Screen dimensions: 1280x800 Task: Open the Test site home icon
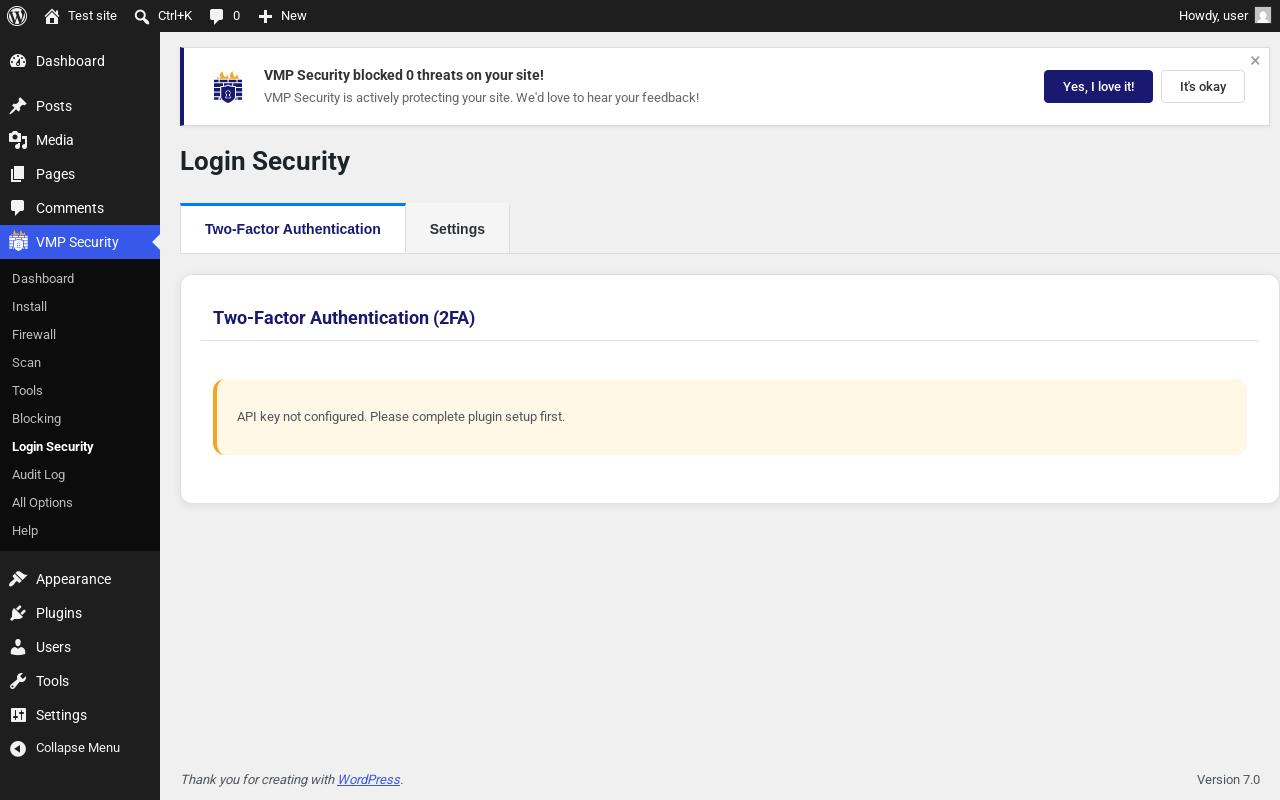pyautogui.click(x=52, y=16)
